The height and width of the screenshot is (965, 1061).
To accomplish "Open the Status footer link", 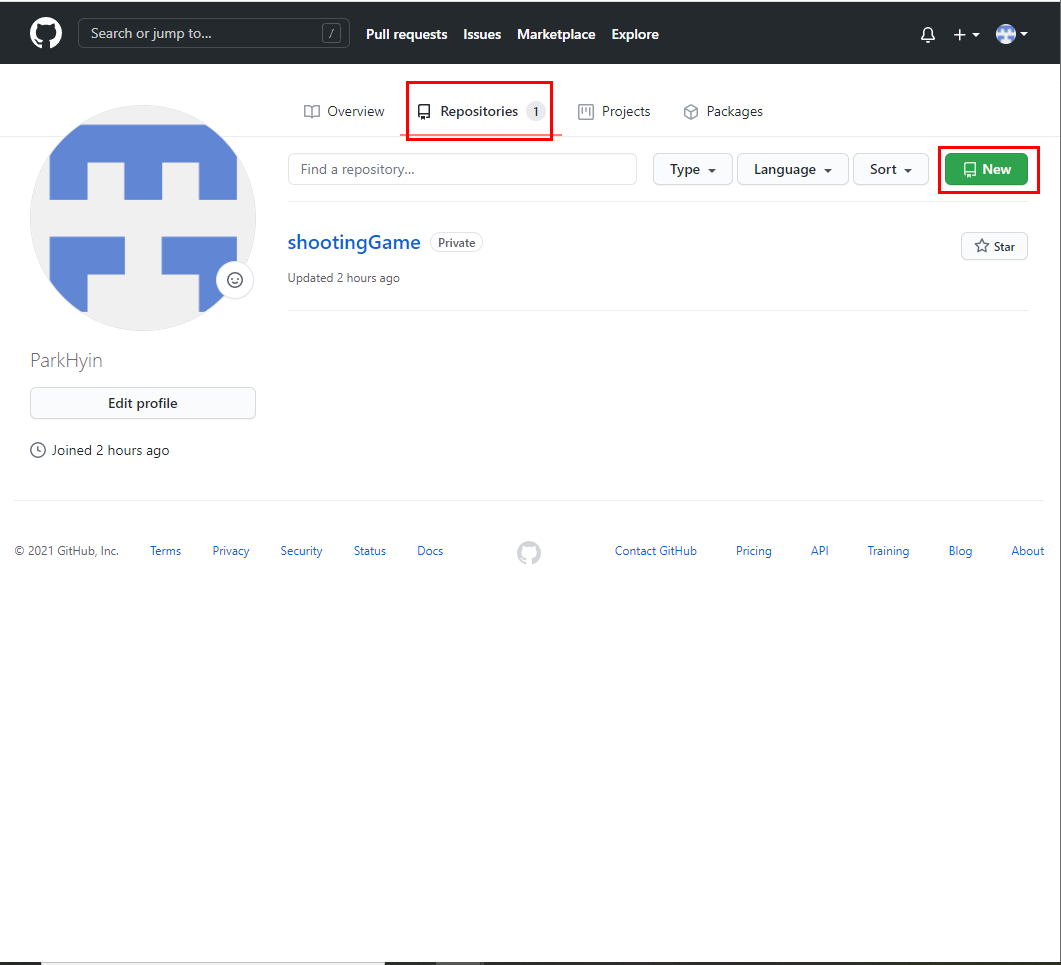I will click(369, 551).
